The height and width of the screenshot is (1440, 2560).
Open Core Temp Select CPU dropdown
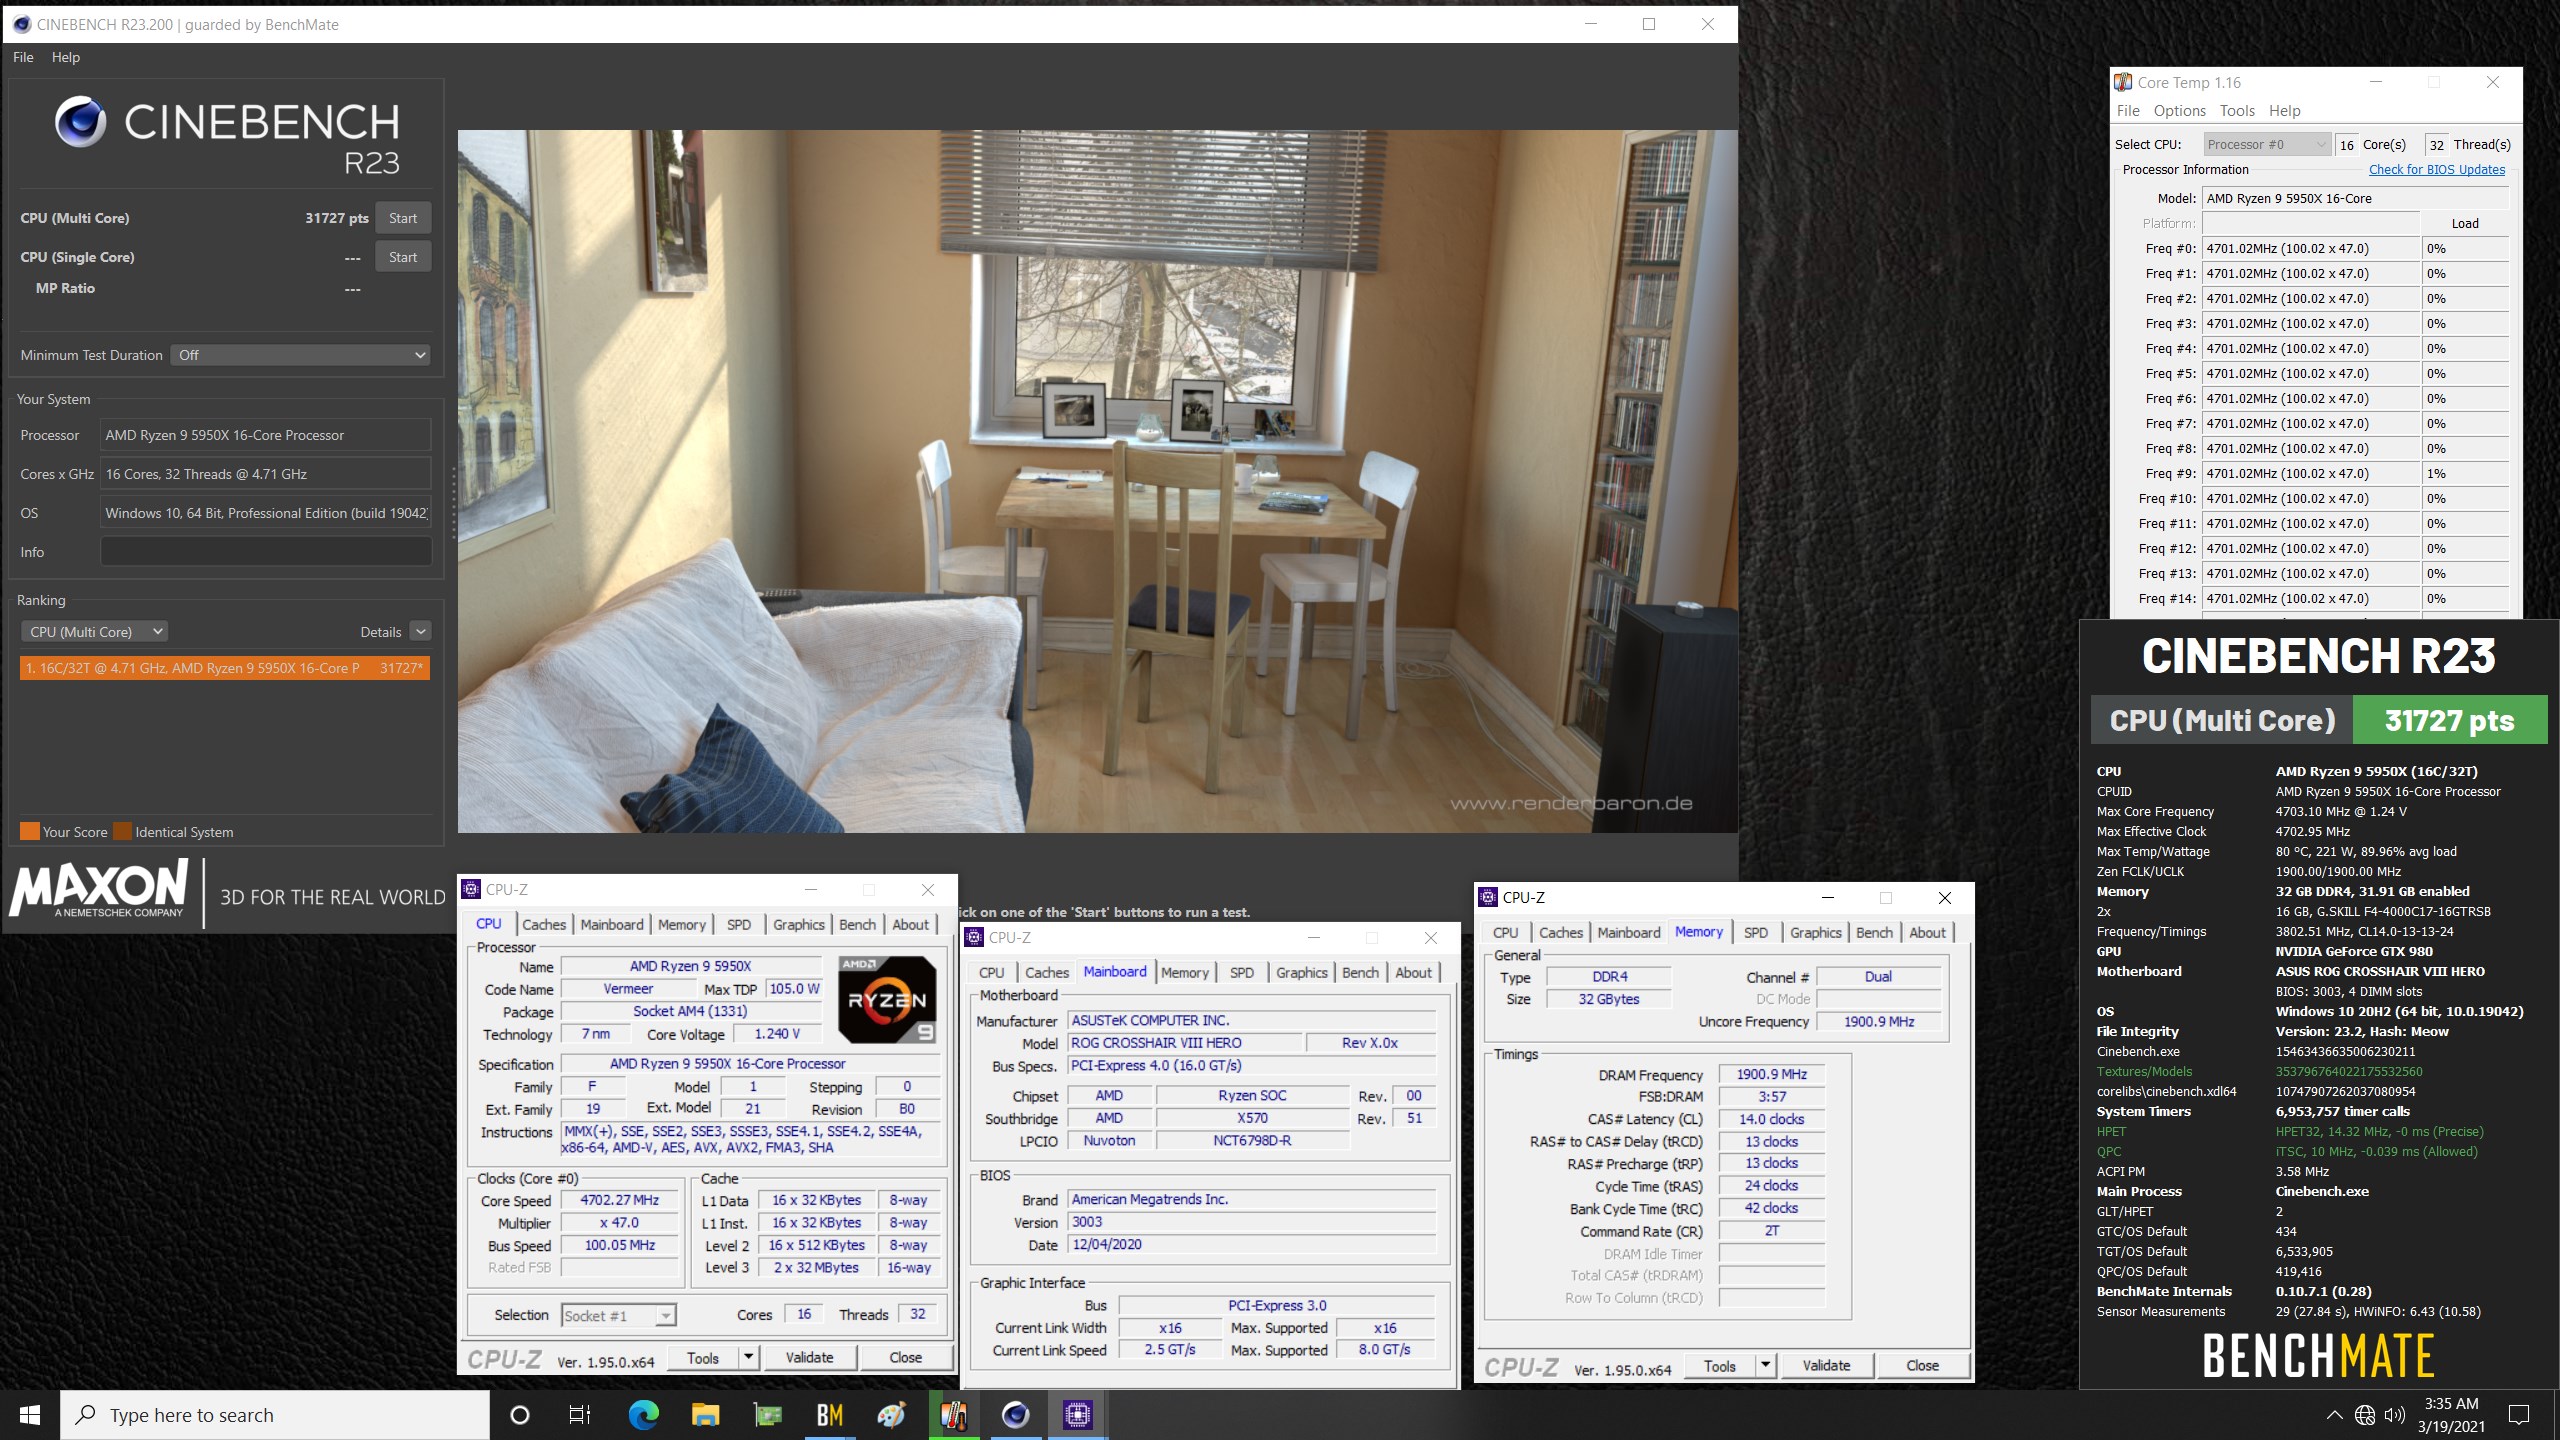(2267, 144)
